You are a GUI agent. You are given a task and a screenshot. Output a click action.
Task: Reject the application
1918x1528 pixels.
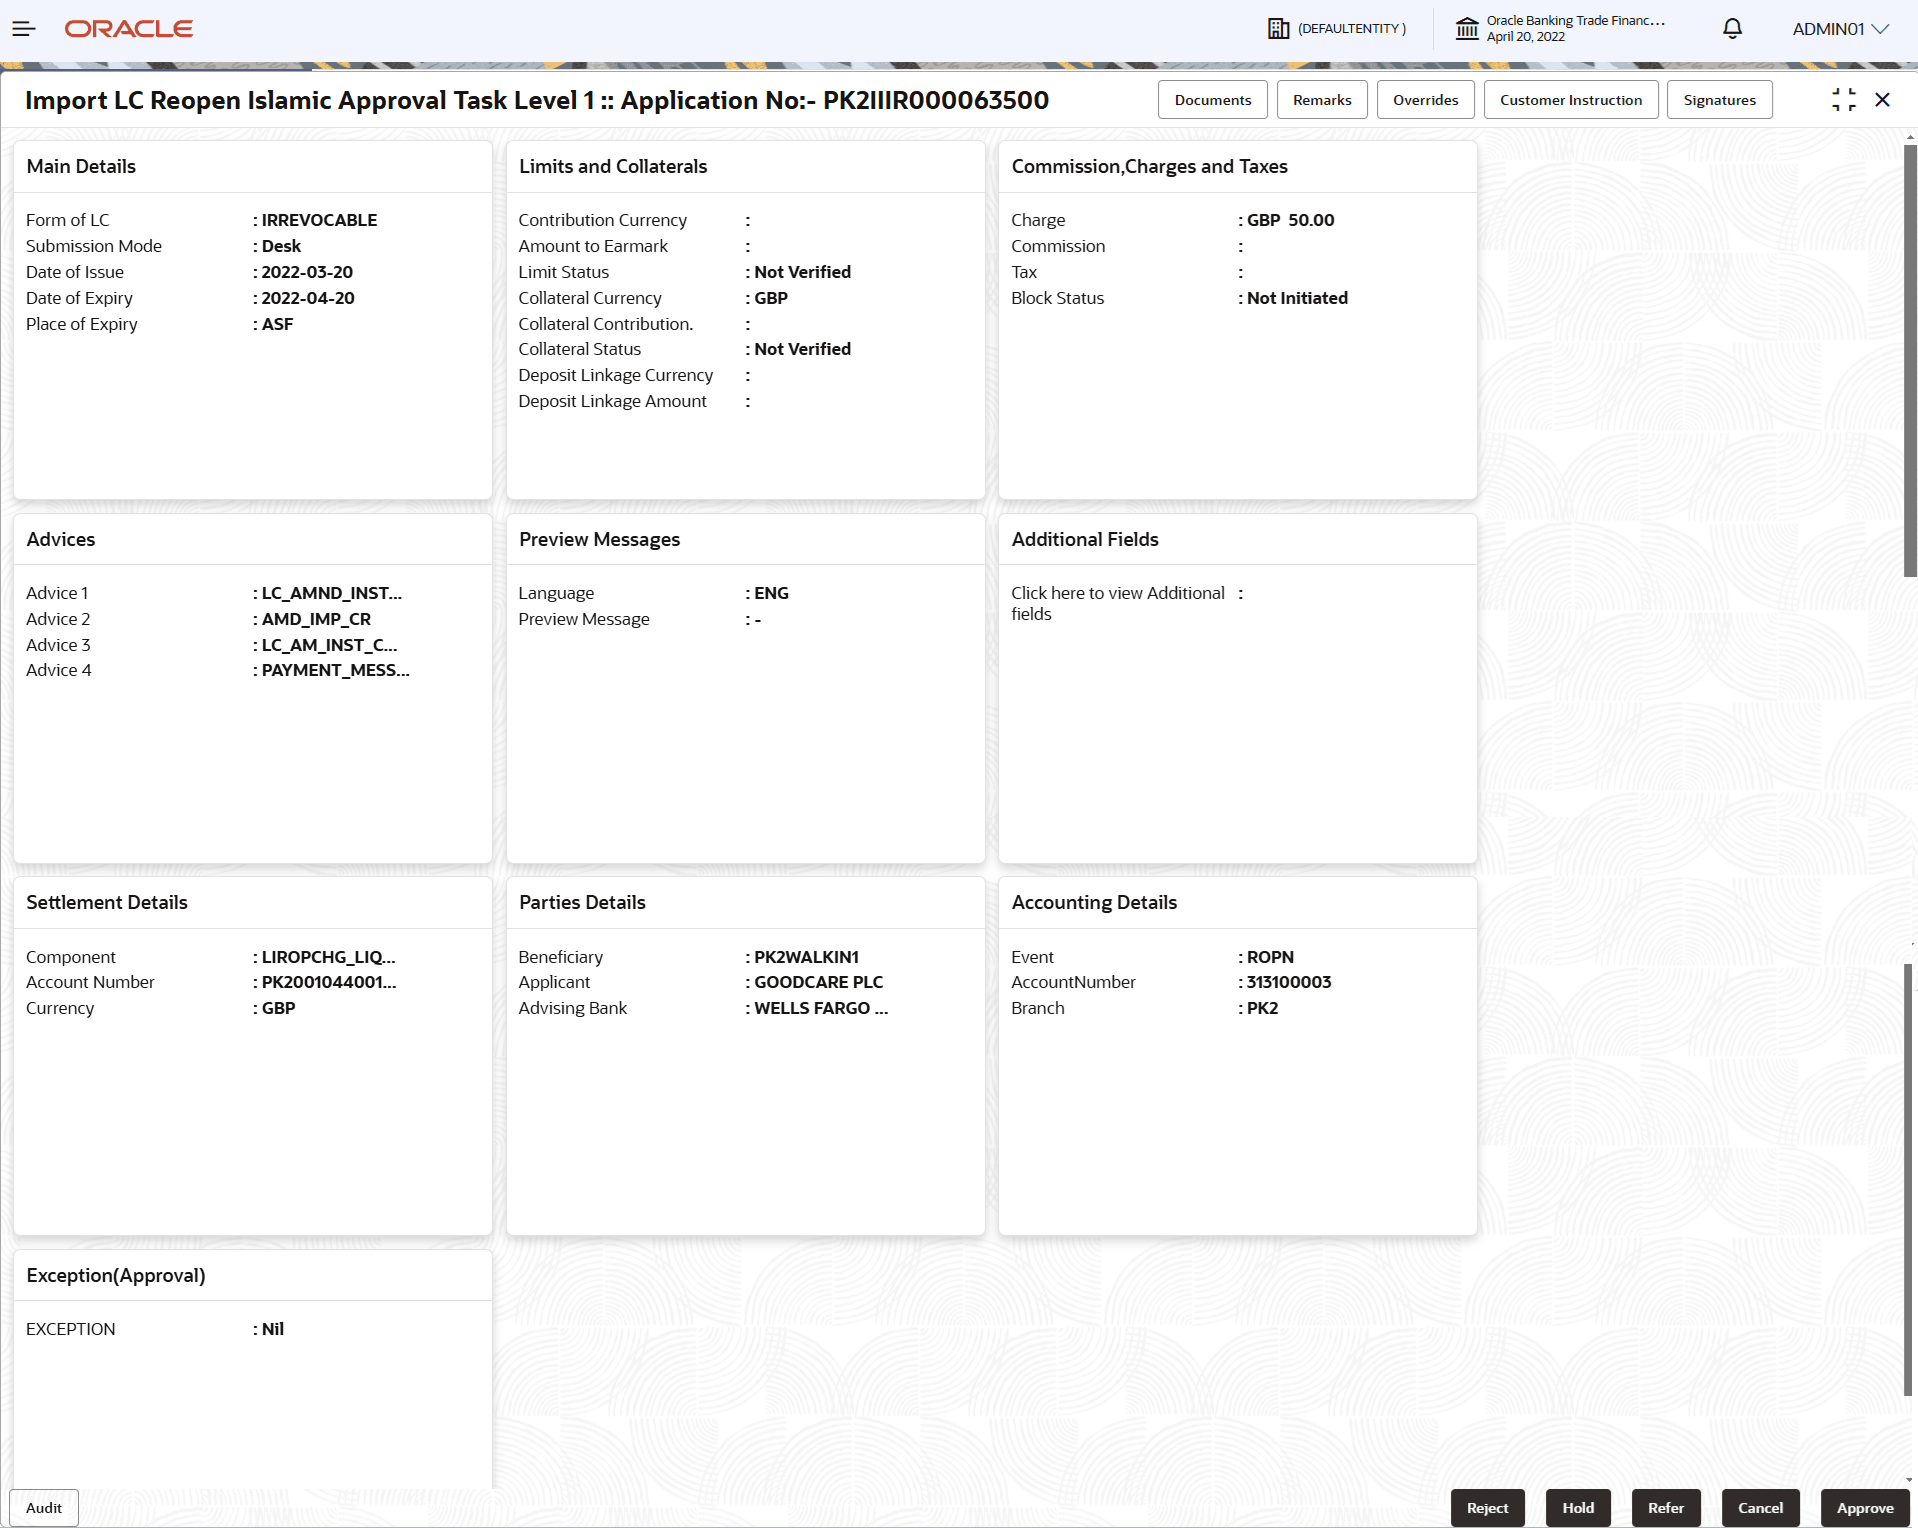(1487, 1507)
